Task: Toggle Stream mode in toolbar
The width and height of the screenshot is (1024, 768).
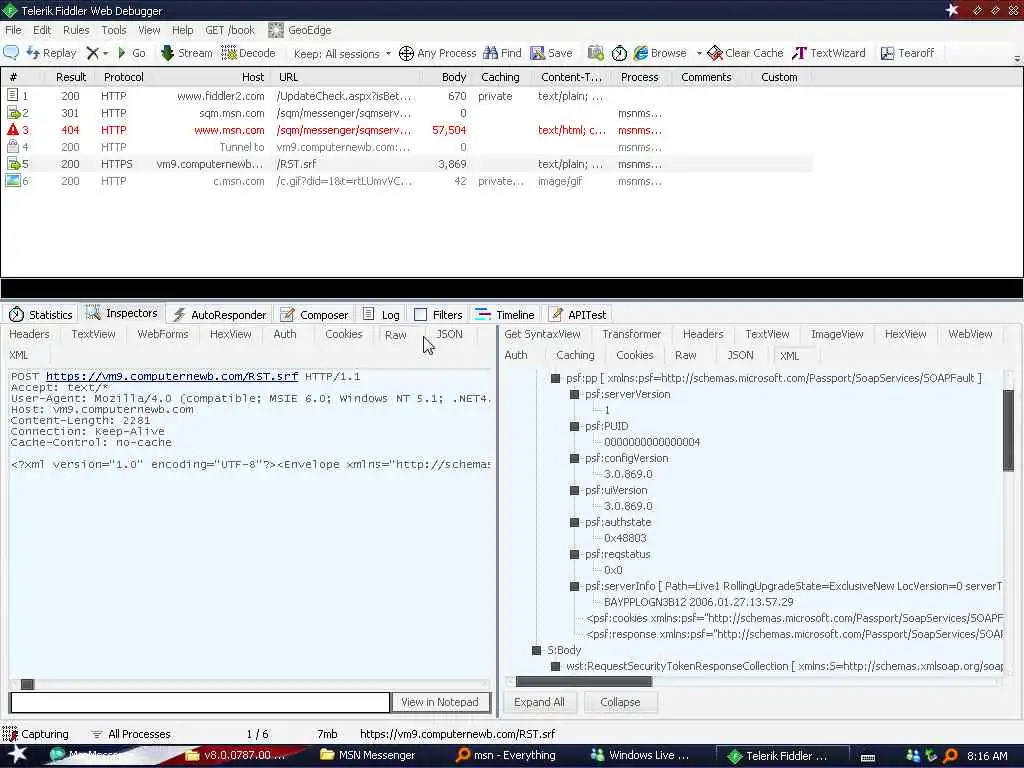Action: tap(186, 54)
